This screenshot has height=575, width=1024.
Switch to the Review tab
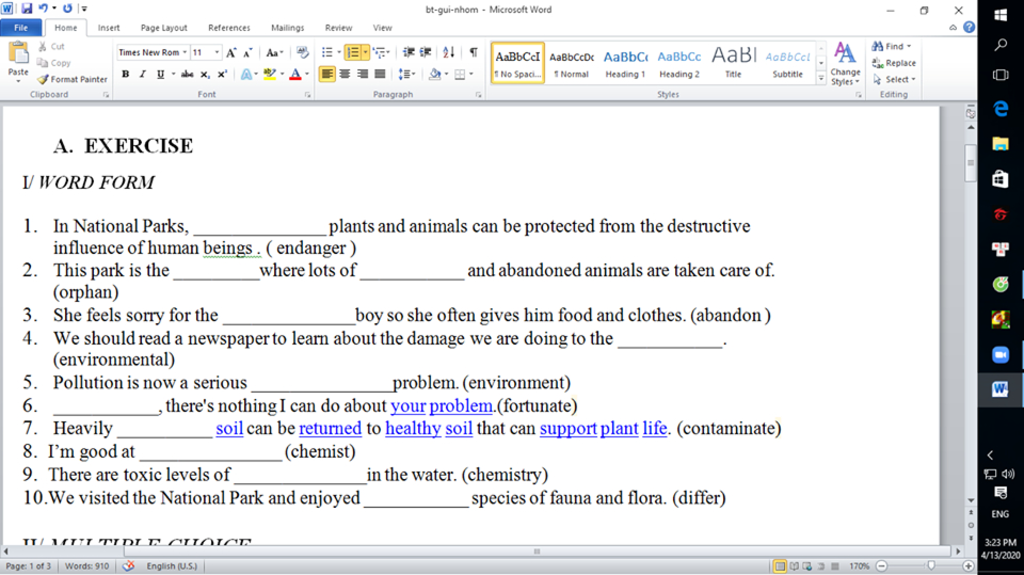click(x=338, y=27)
